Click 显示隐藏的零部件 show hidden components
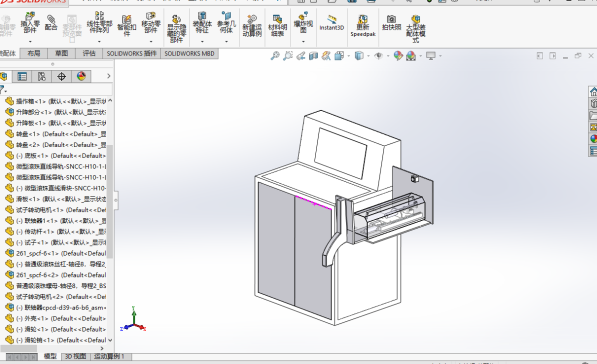This screenshot has width=597, height=364. 176,29
